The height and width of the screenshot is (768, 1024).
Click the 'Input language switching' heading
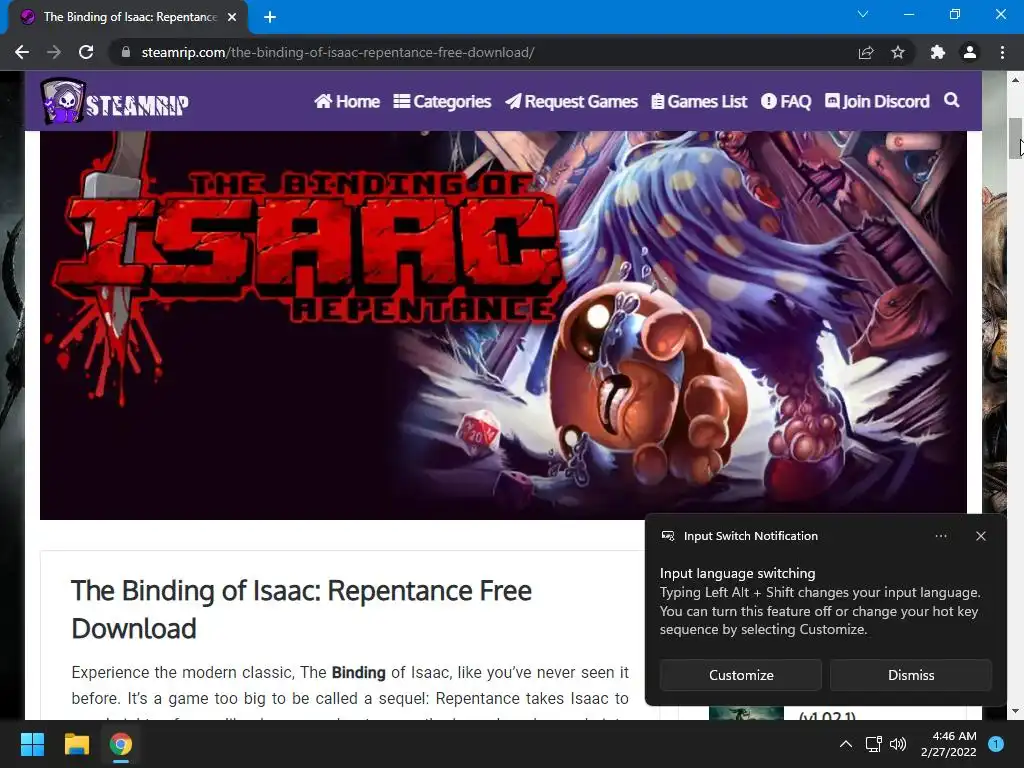point(737,573)
